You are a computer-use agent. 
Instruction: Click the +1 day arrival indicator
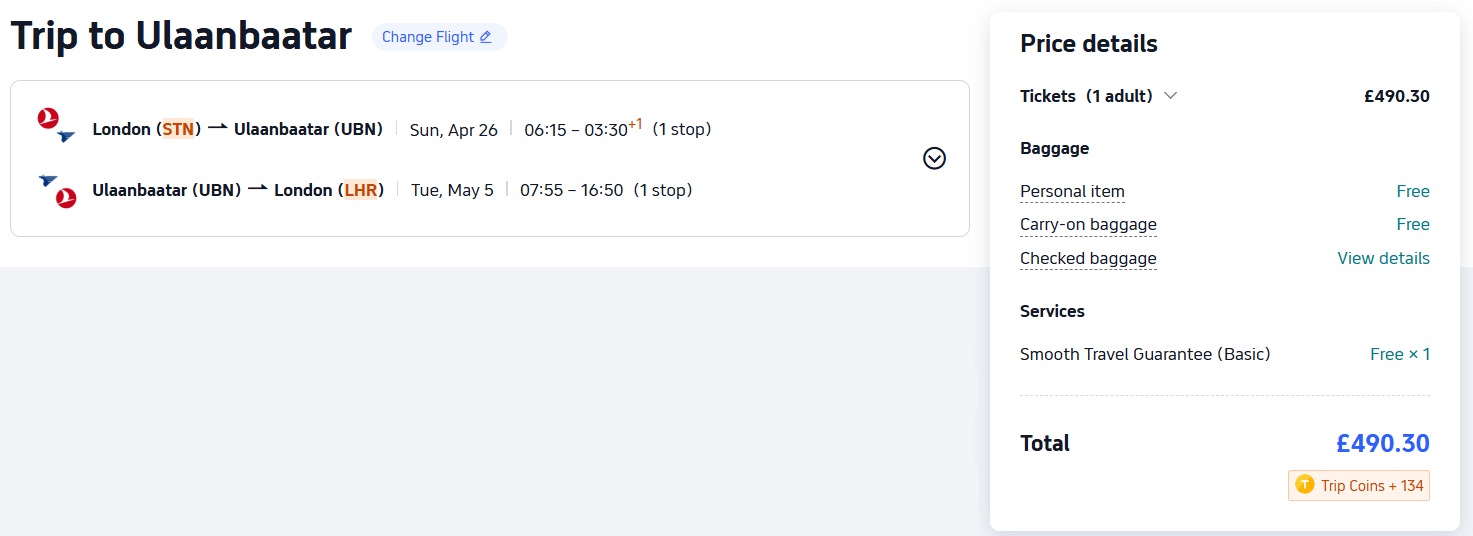(x=635, y=124)
